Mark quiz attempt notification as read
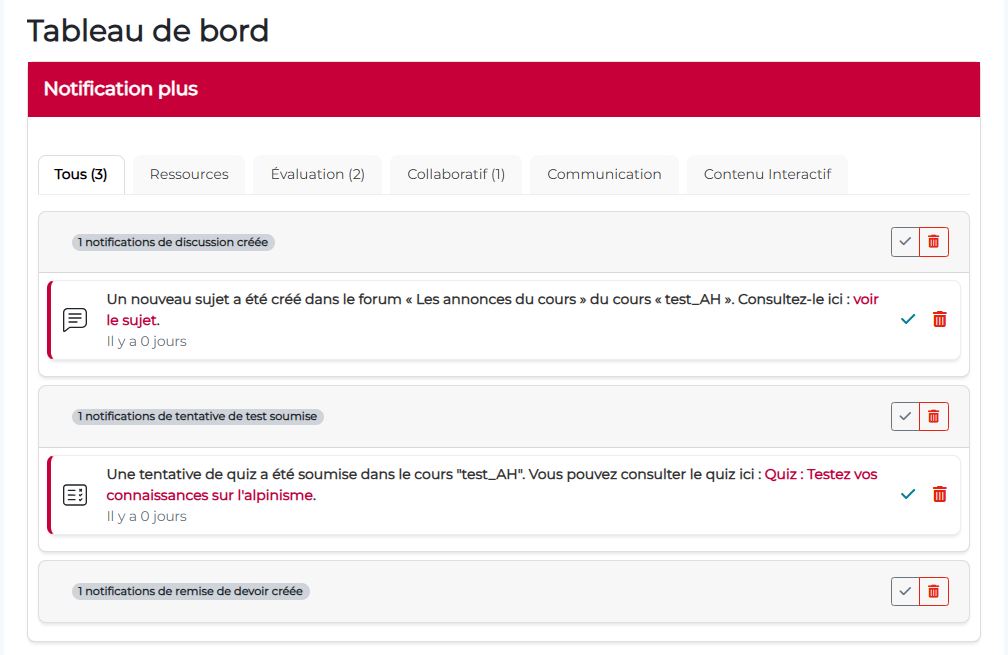Viewport: 1008px width, 655px height. pos(908,494)
